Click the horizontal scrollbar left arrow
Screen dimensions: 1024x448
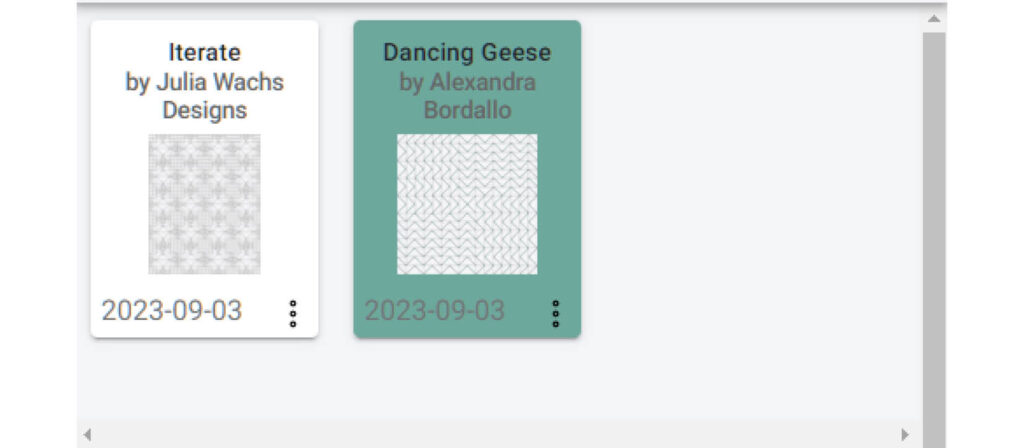pyautogui.click(x=88, y=435)
